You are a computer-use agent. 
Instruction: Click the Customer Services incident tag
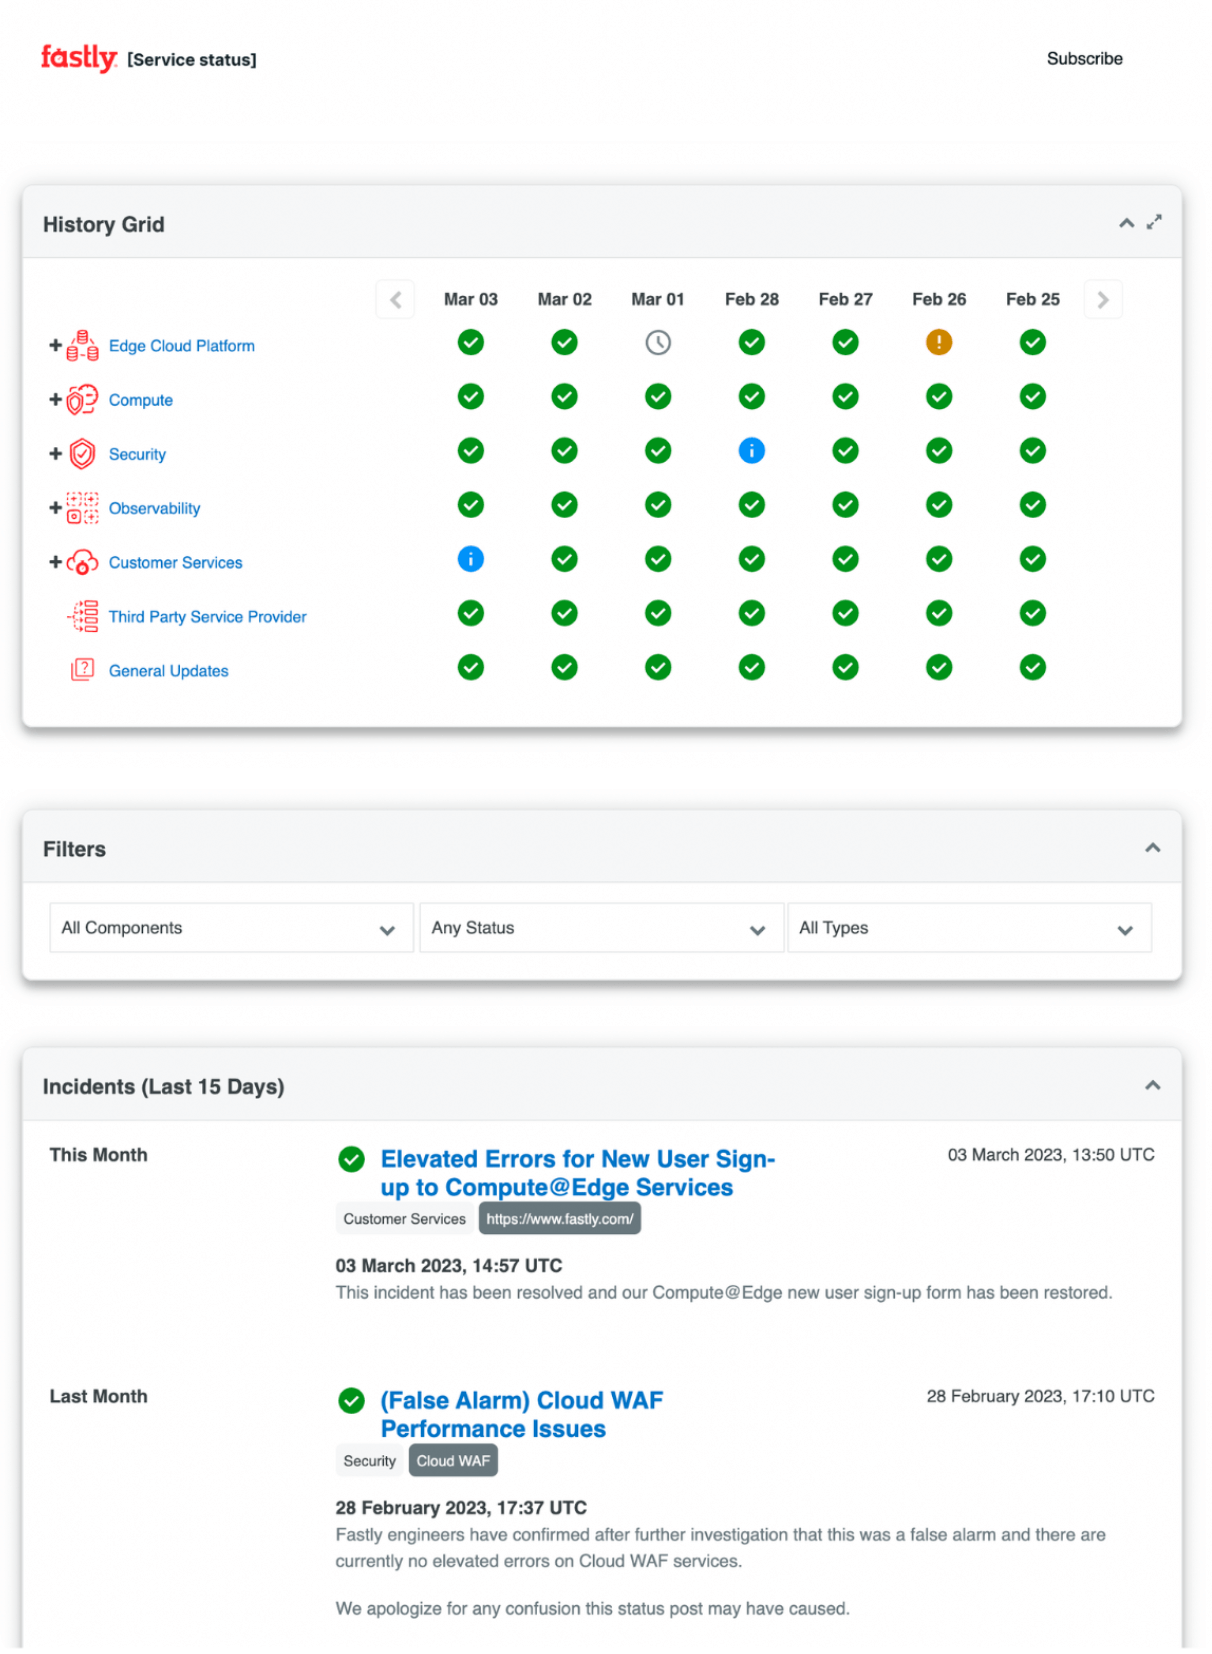pos(405,1219)
